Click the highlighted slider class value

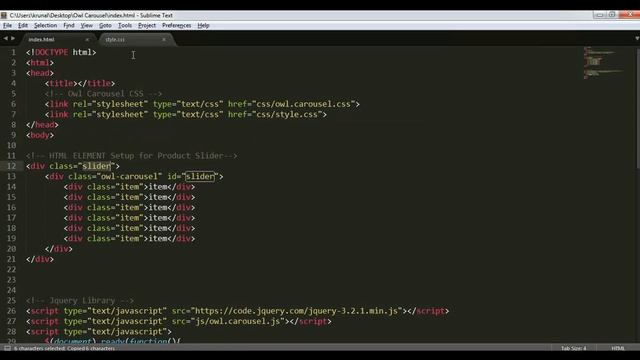pos(97,166)
